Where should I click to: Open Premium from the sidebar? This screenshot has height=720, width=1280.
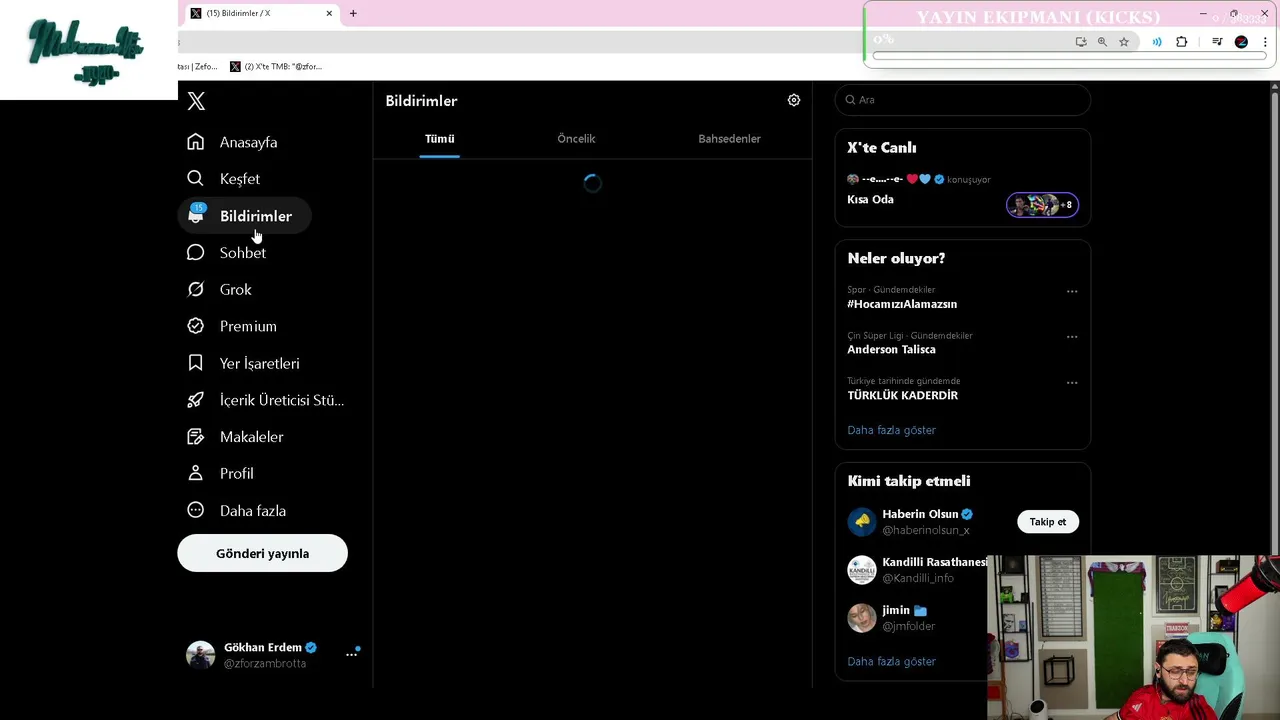click(233, 326)
